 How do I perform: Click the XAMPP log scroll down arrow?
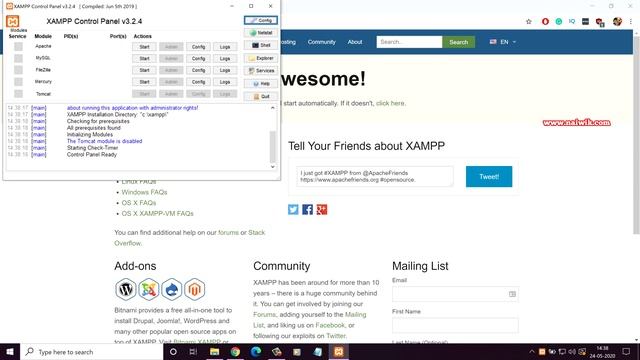pyautogui.click(x=273, y=167)
